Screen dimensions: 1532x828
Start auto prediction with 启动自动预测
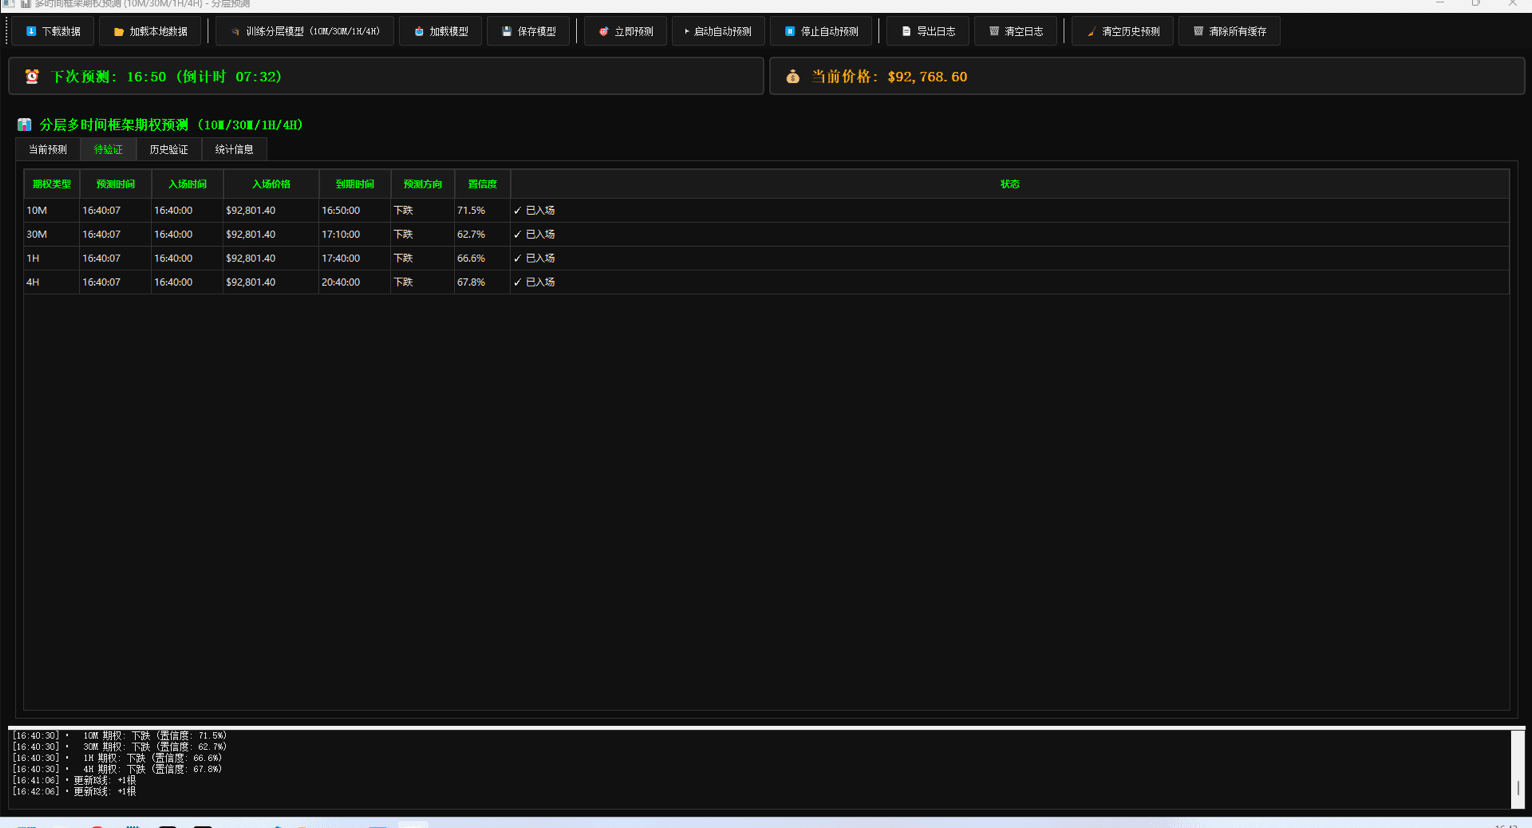point(718,31)
